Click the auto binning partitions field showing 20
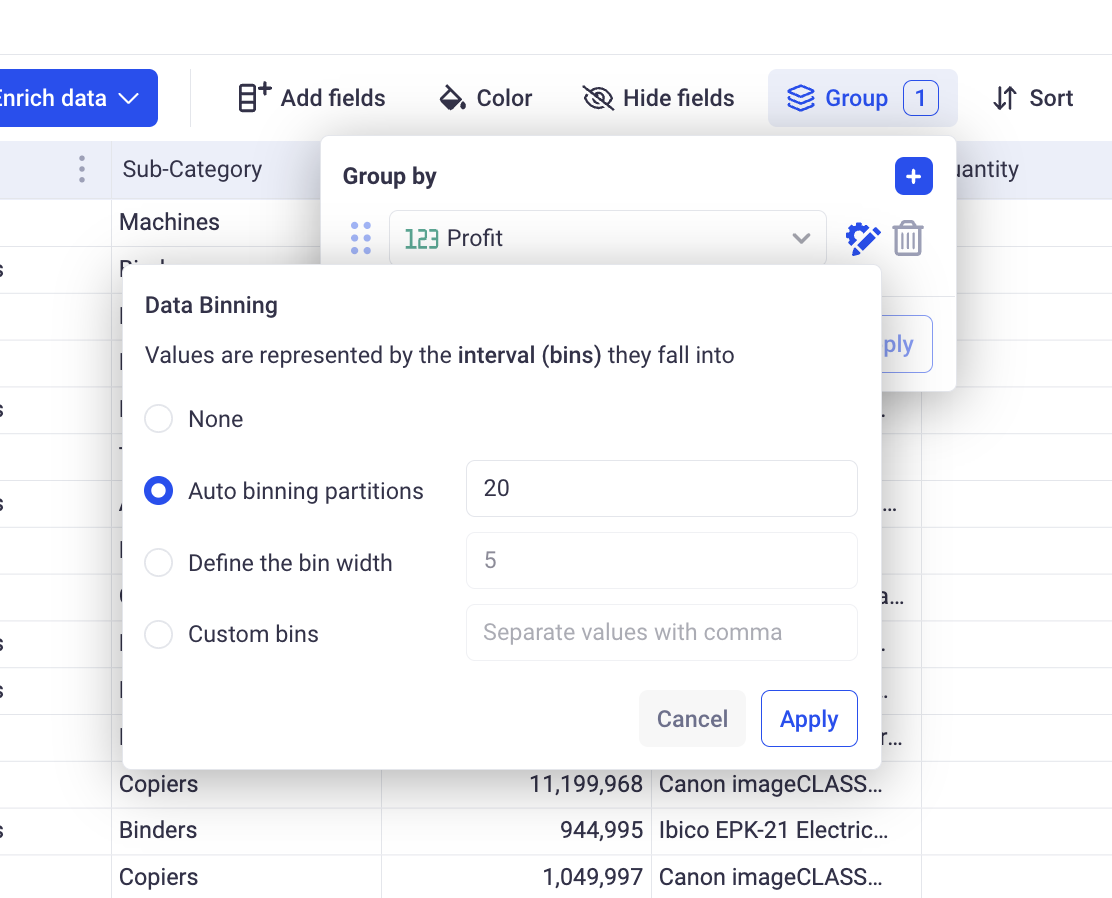1112x898 pixels. coord(661,489)
